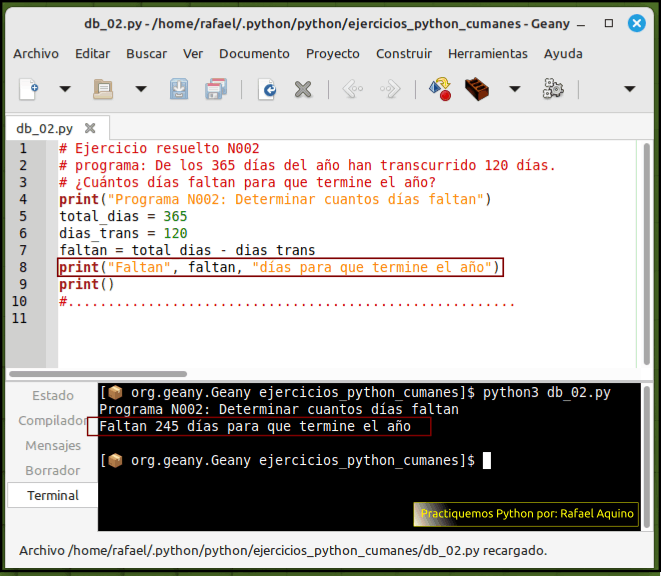
Task: Close the current file with X icon
Action: [303, 89]
